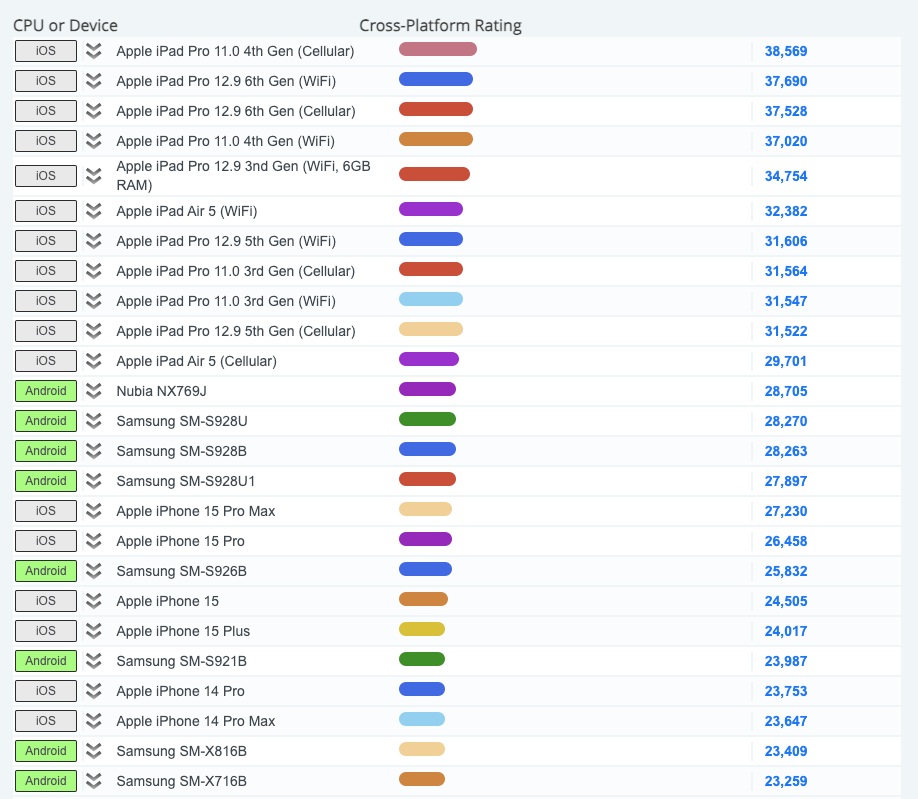Expand chevron for iPad Pro 12.9 6th Gen (Cellular)

[x=94, y=111]
